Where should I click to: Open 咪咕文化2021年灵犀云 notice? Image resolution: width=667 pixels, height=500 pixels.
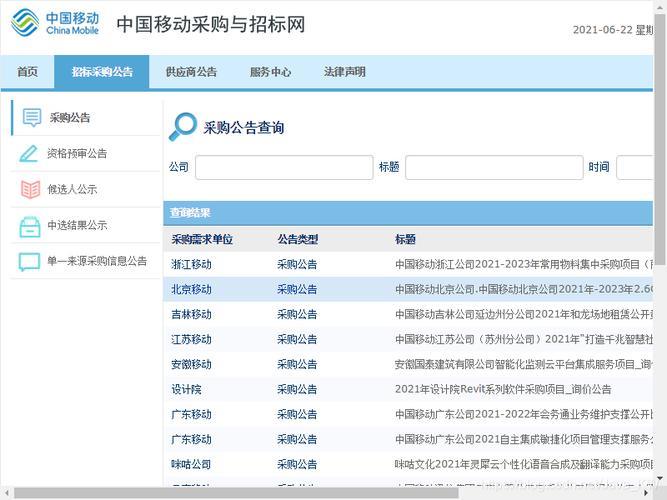pos(524,464)
